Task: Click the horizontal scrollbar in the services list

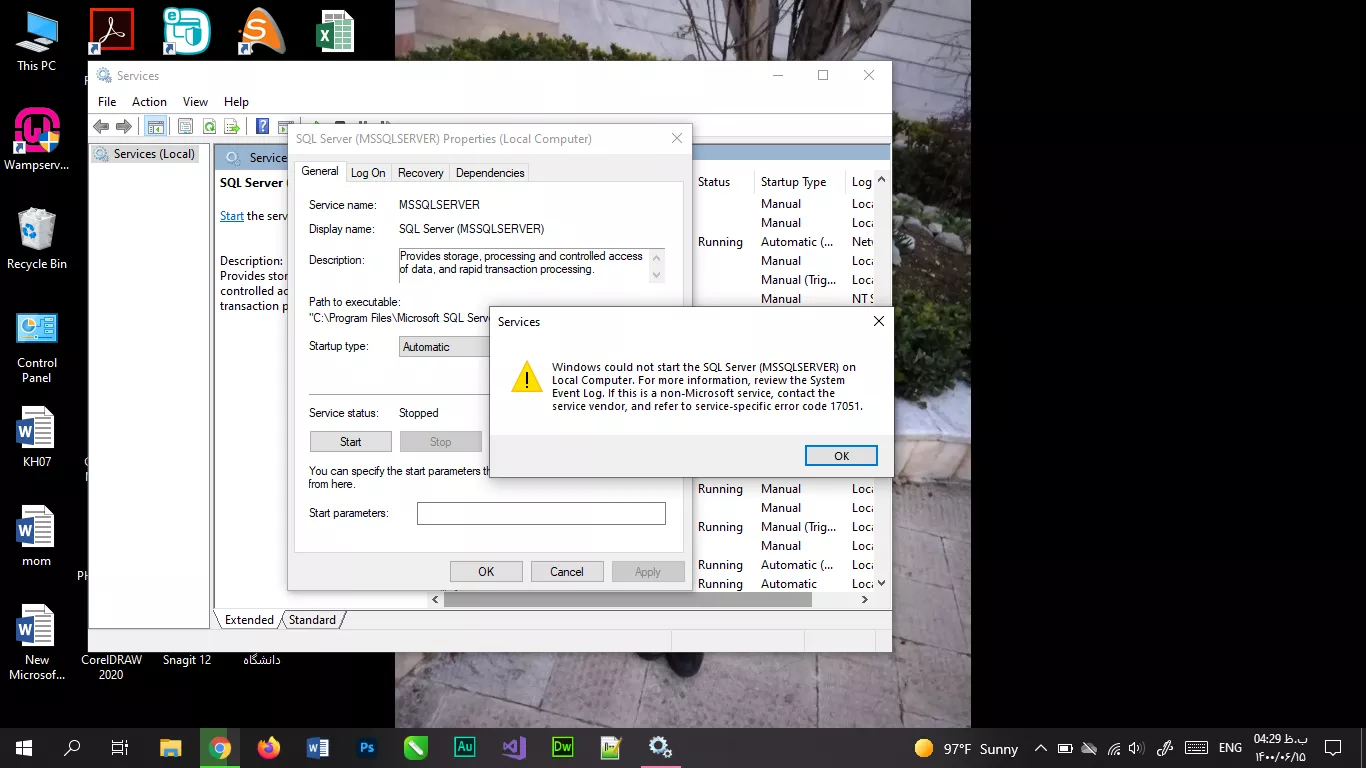Action: click(x=628, y=600)
